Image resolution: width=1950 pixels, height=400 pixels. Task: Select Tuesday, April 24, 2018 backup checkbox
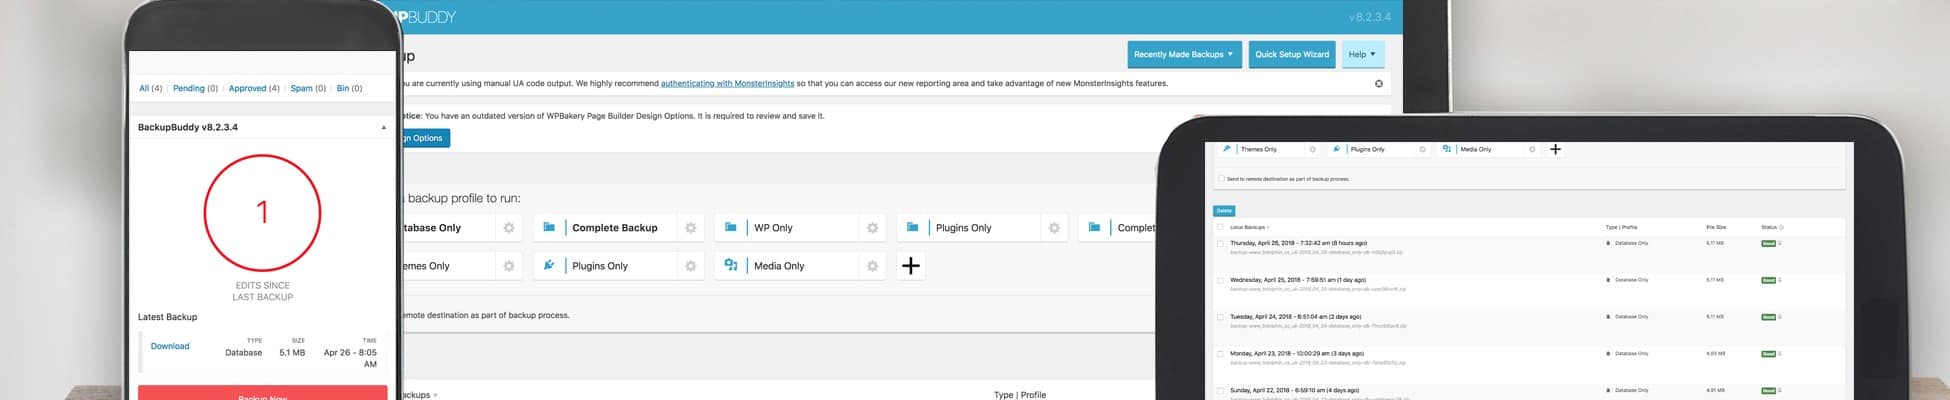tap(1220, 317)
